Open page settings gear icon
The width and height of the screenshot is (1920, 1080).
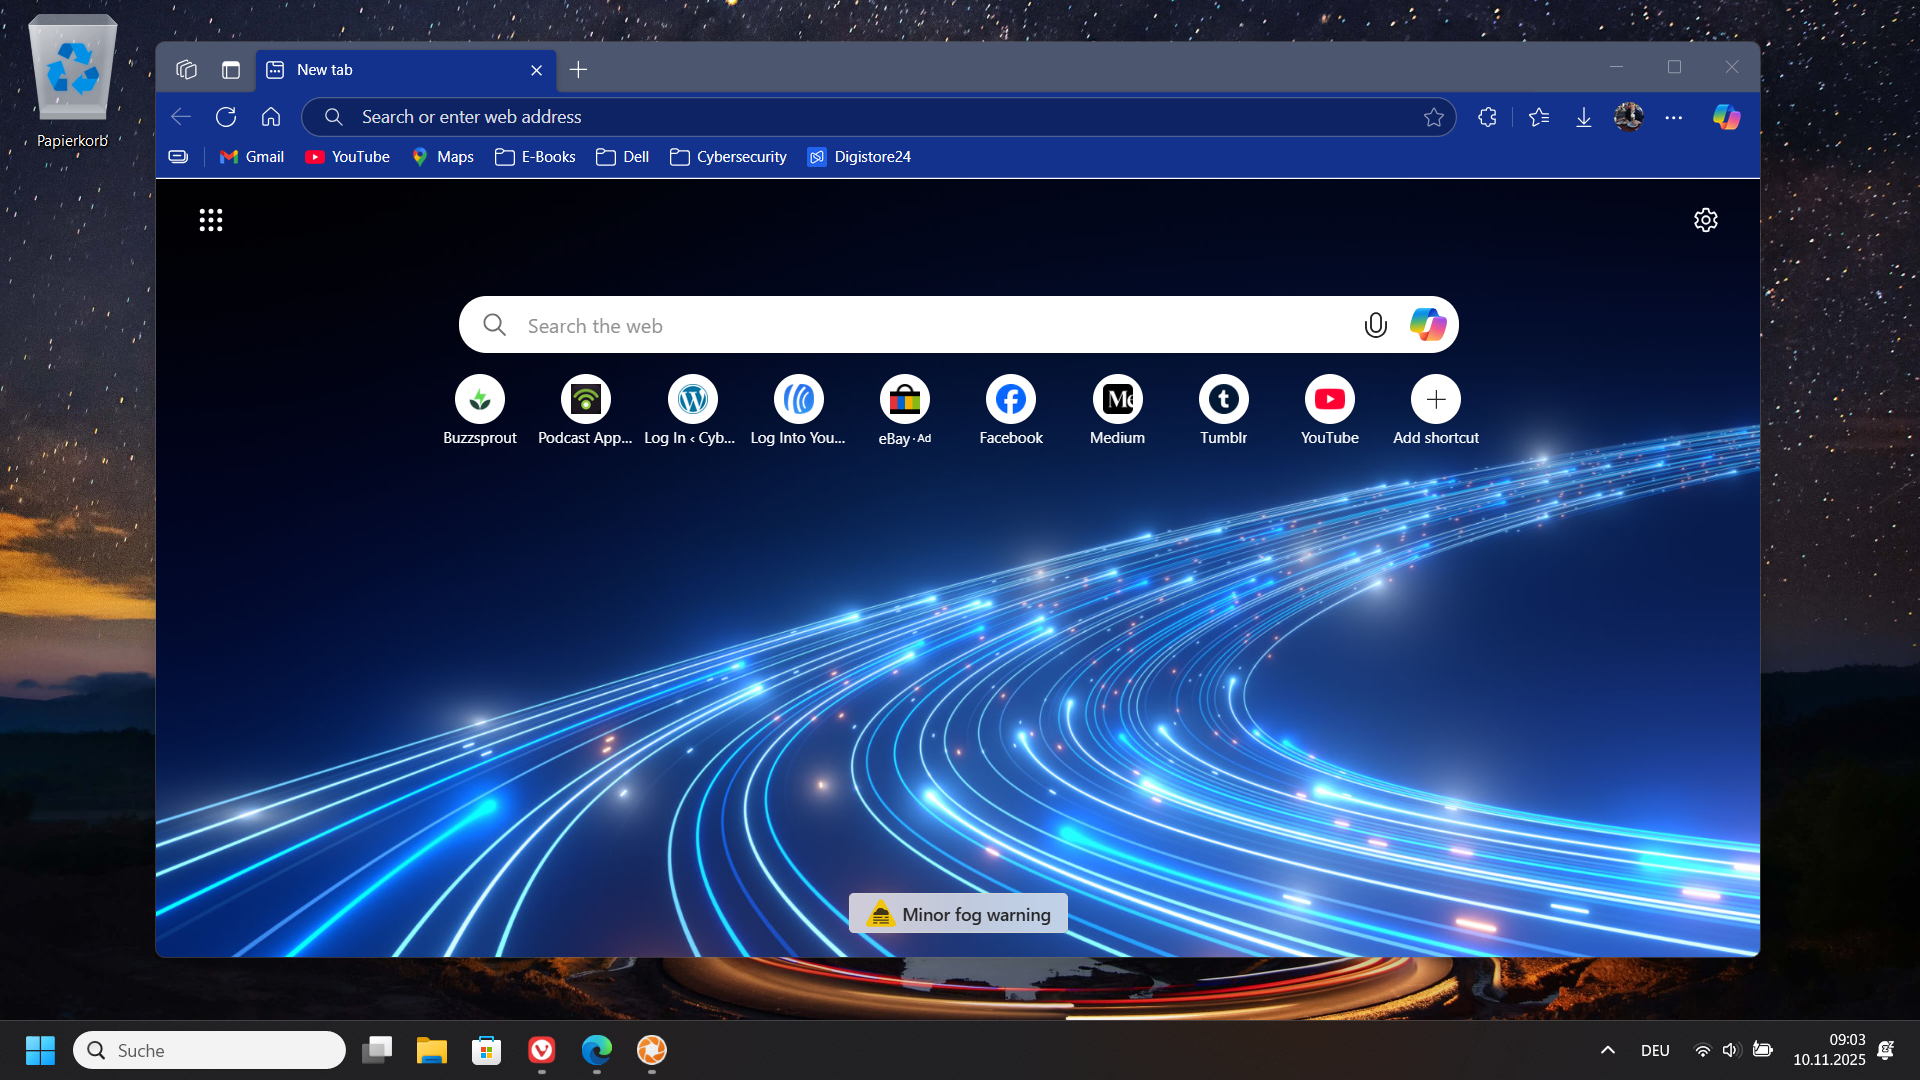(x=1705, y=220)
